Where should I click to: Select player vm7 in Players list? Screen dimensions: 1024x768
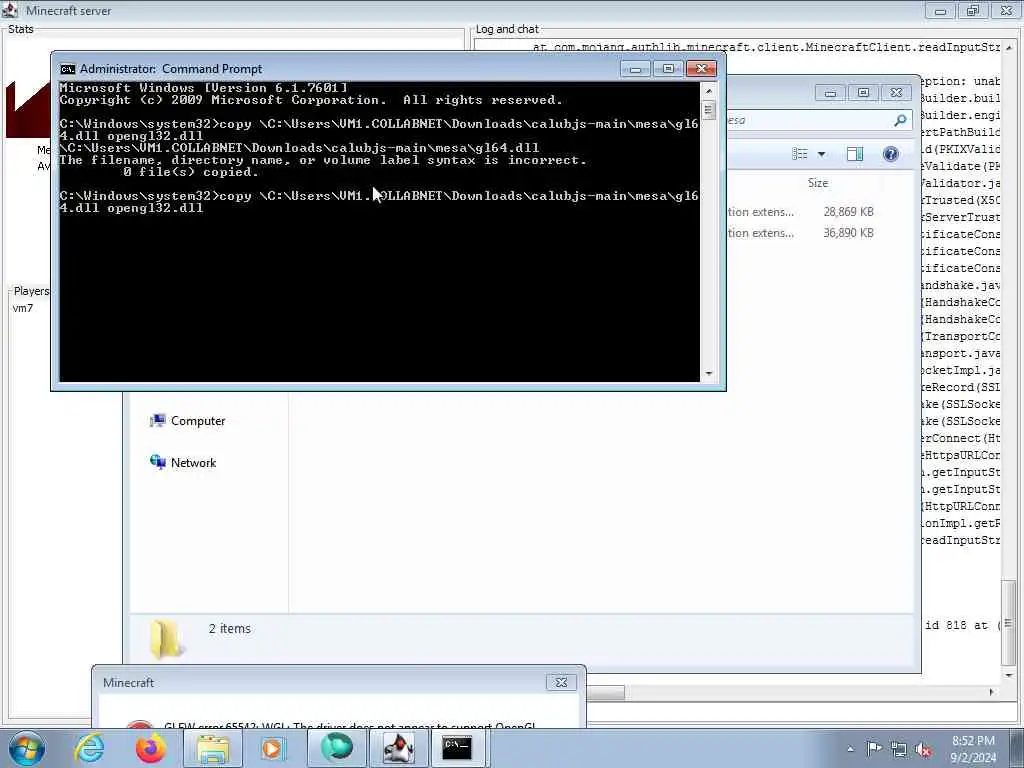(x=23, y=308)
